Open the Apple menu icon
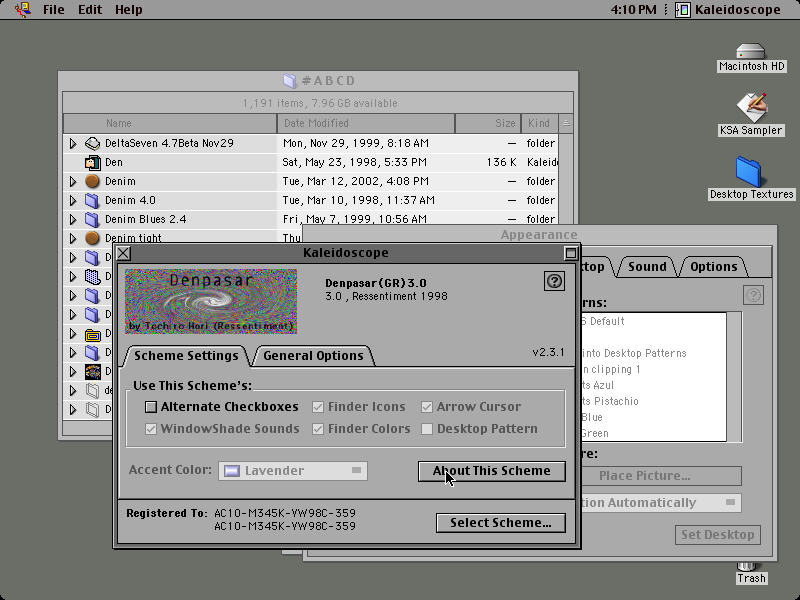800x600 pixels. coord(22,9)
